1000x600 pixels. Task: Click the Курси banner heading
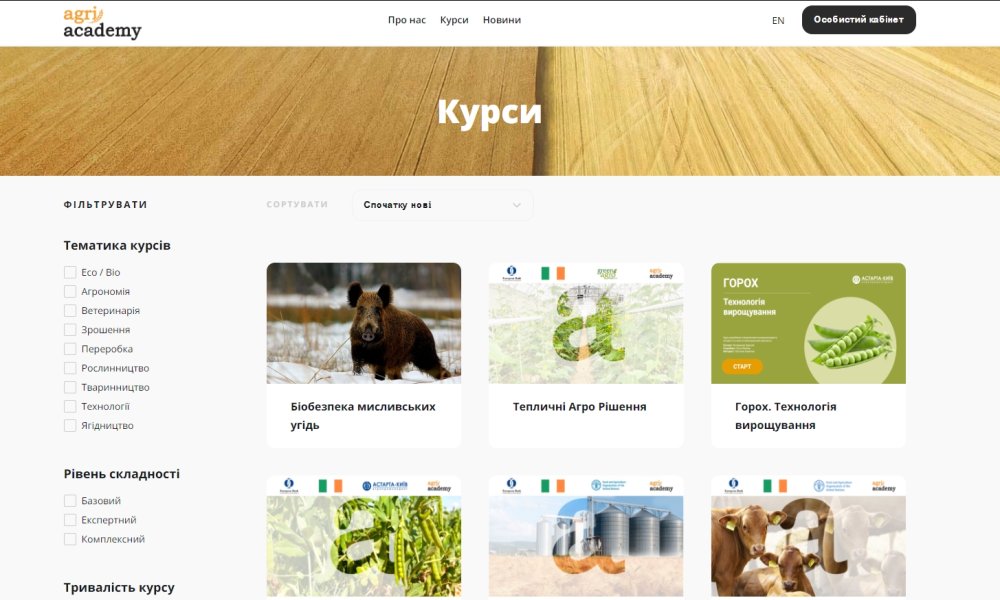coord(489,112)
